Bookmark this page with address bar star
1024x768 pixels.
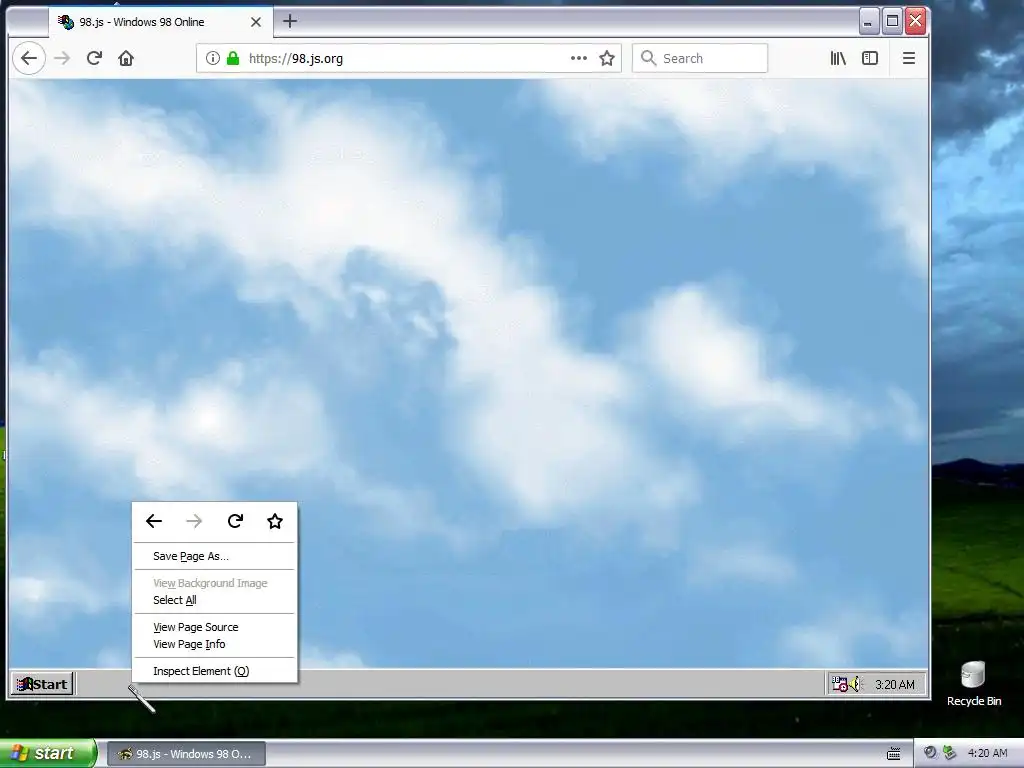click(607, 58)
